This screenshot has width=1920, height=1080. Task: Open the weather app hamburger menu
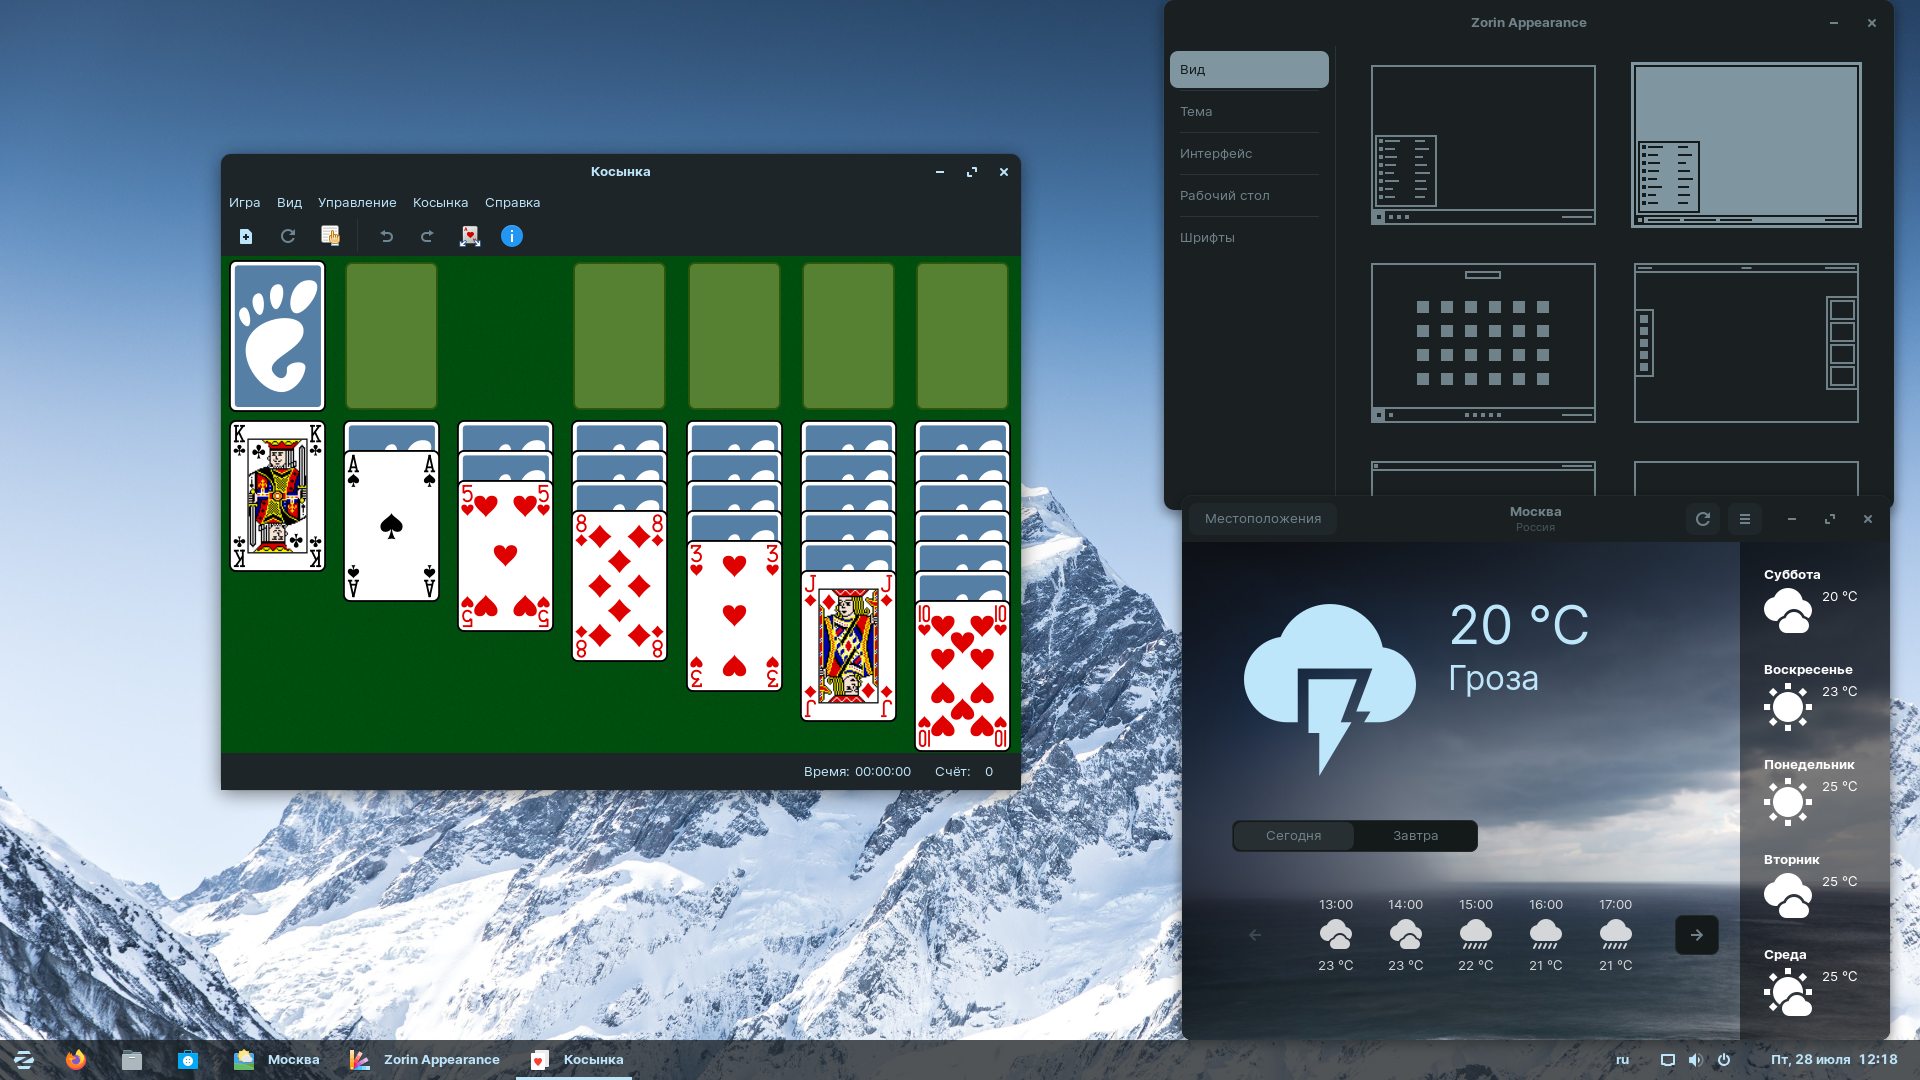pyautogui.click(x=1745, y=519)
